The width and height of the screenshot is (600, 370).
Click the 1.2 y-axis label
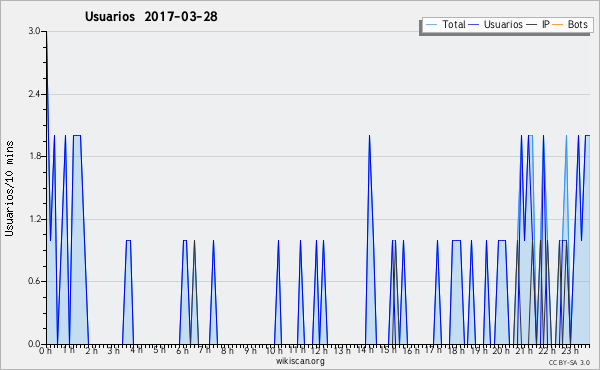[34, 219]
